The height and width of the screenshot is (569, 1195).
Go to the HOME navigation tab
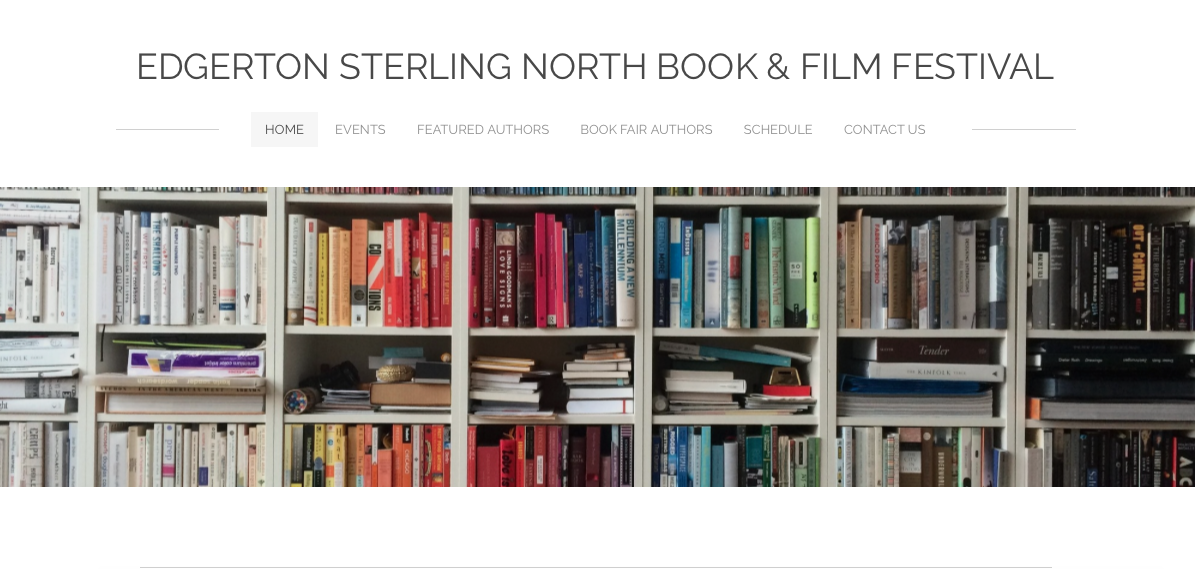pyautogui.click(x=284, y=129)
